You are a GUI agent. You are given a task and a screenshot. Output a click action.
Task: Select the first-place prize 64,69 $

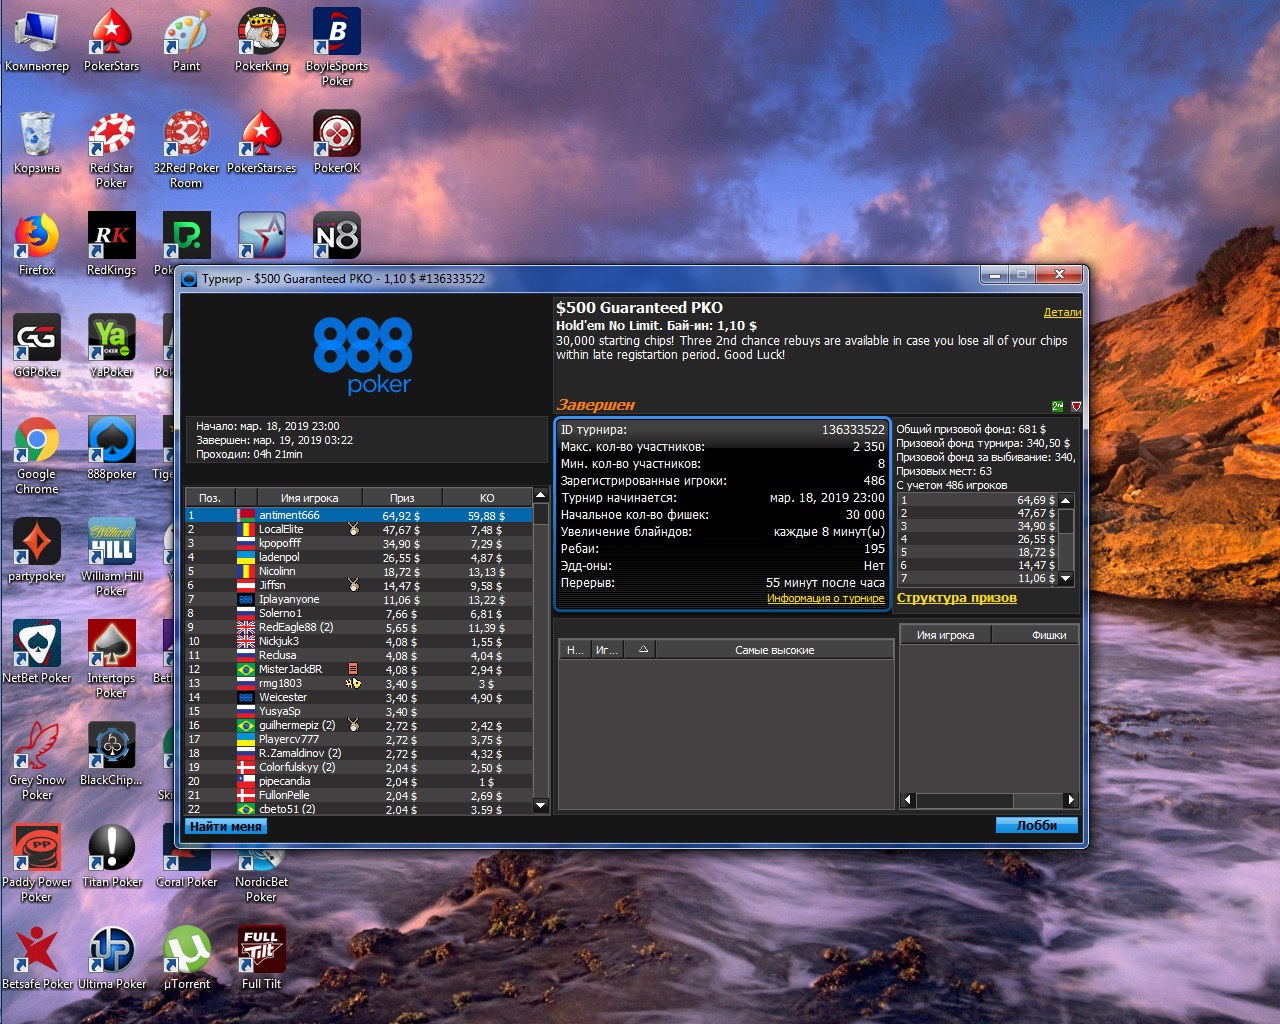click(x=1036, y=500)
